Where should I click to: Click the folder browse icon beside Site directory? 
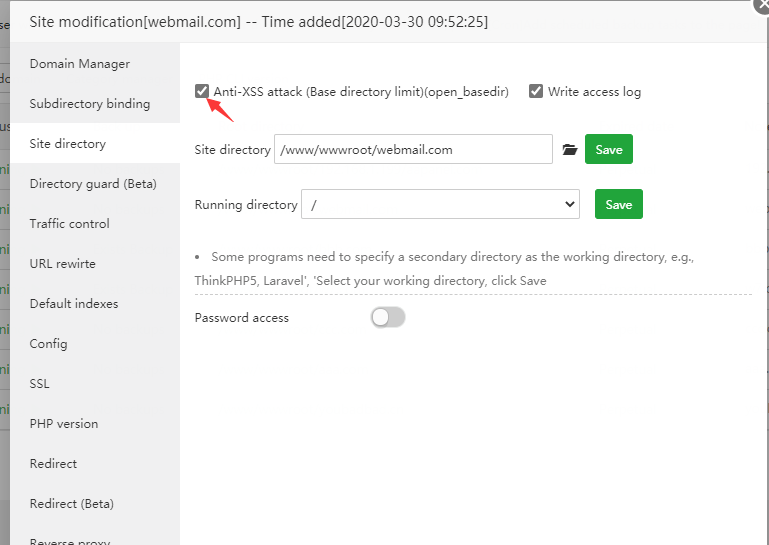pos(570,149)
